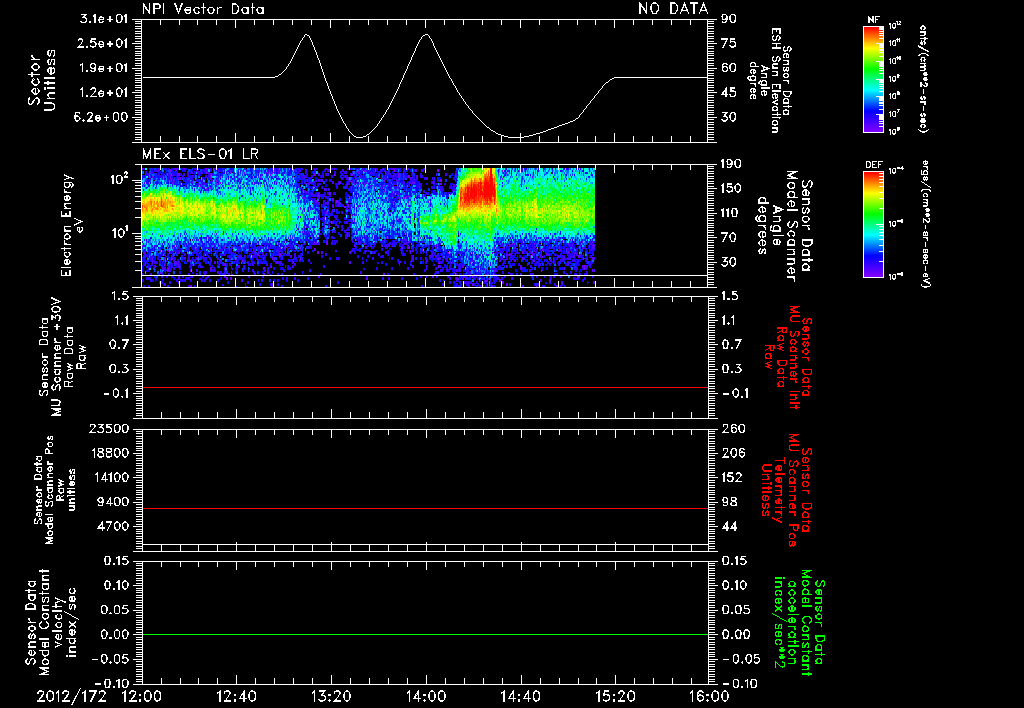The image size is (1024, 708).
Task: Click the "Model Scanner Pos Raw unitless" label
Action: coord(55,490)
